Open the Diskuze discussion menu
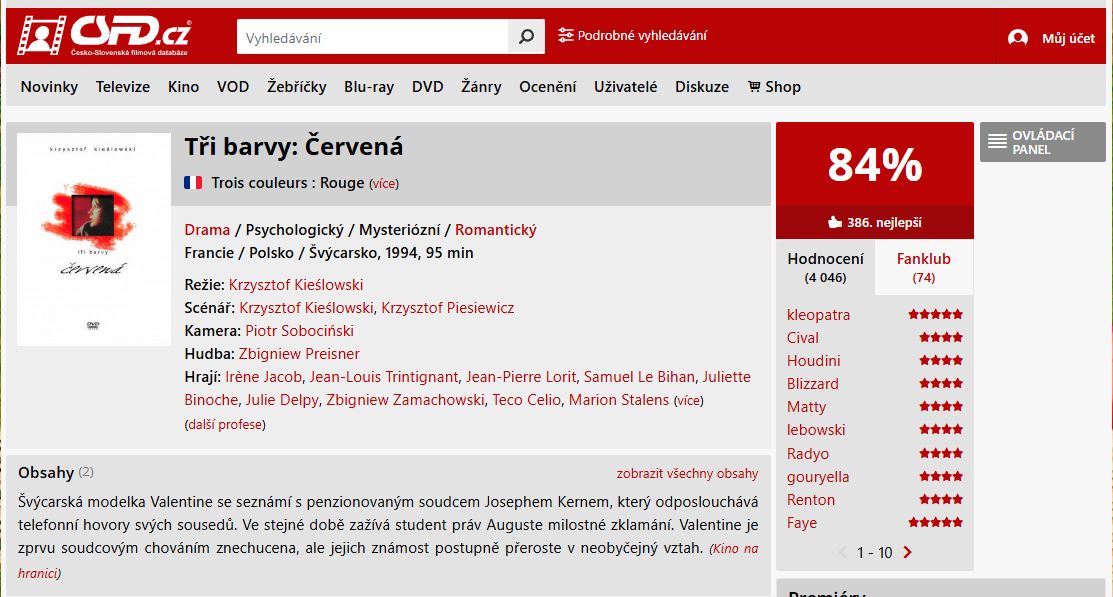 click(x=702, y=87)
